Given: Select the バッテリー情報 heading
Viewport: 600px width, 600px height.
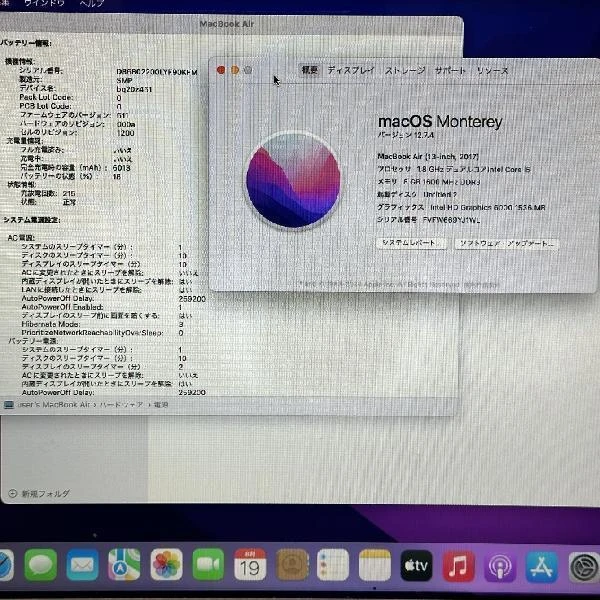Looking at the screenshot, I should click(x=26, y=43).
